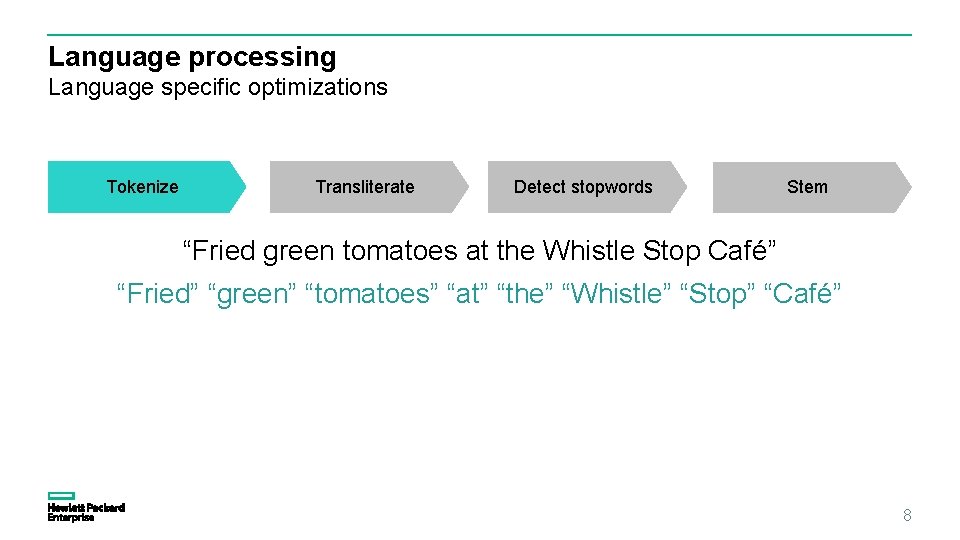The width and height of the screenshot is (960, 540).
Task: Click the green HPE rectangle logo icon
Action: 61,496
